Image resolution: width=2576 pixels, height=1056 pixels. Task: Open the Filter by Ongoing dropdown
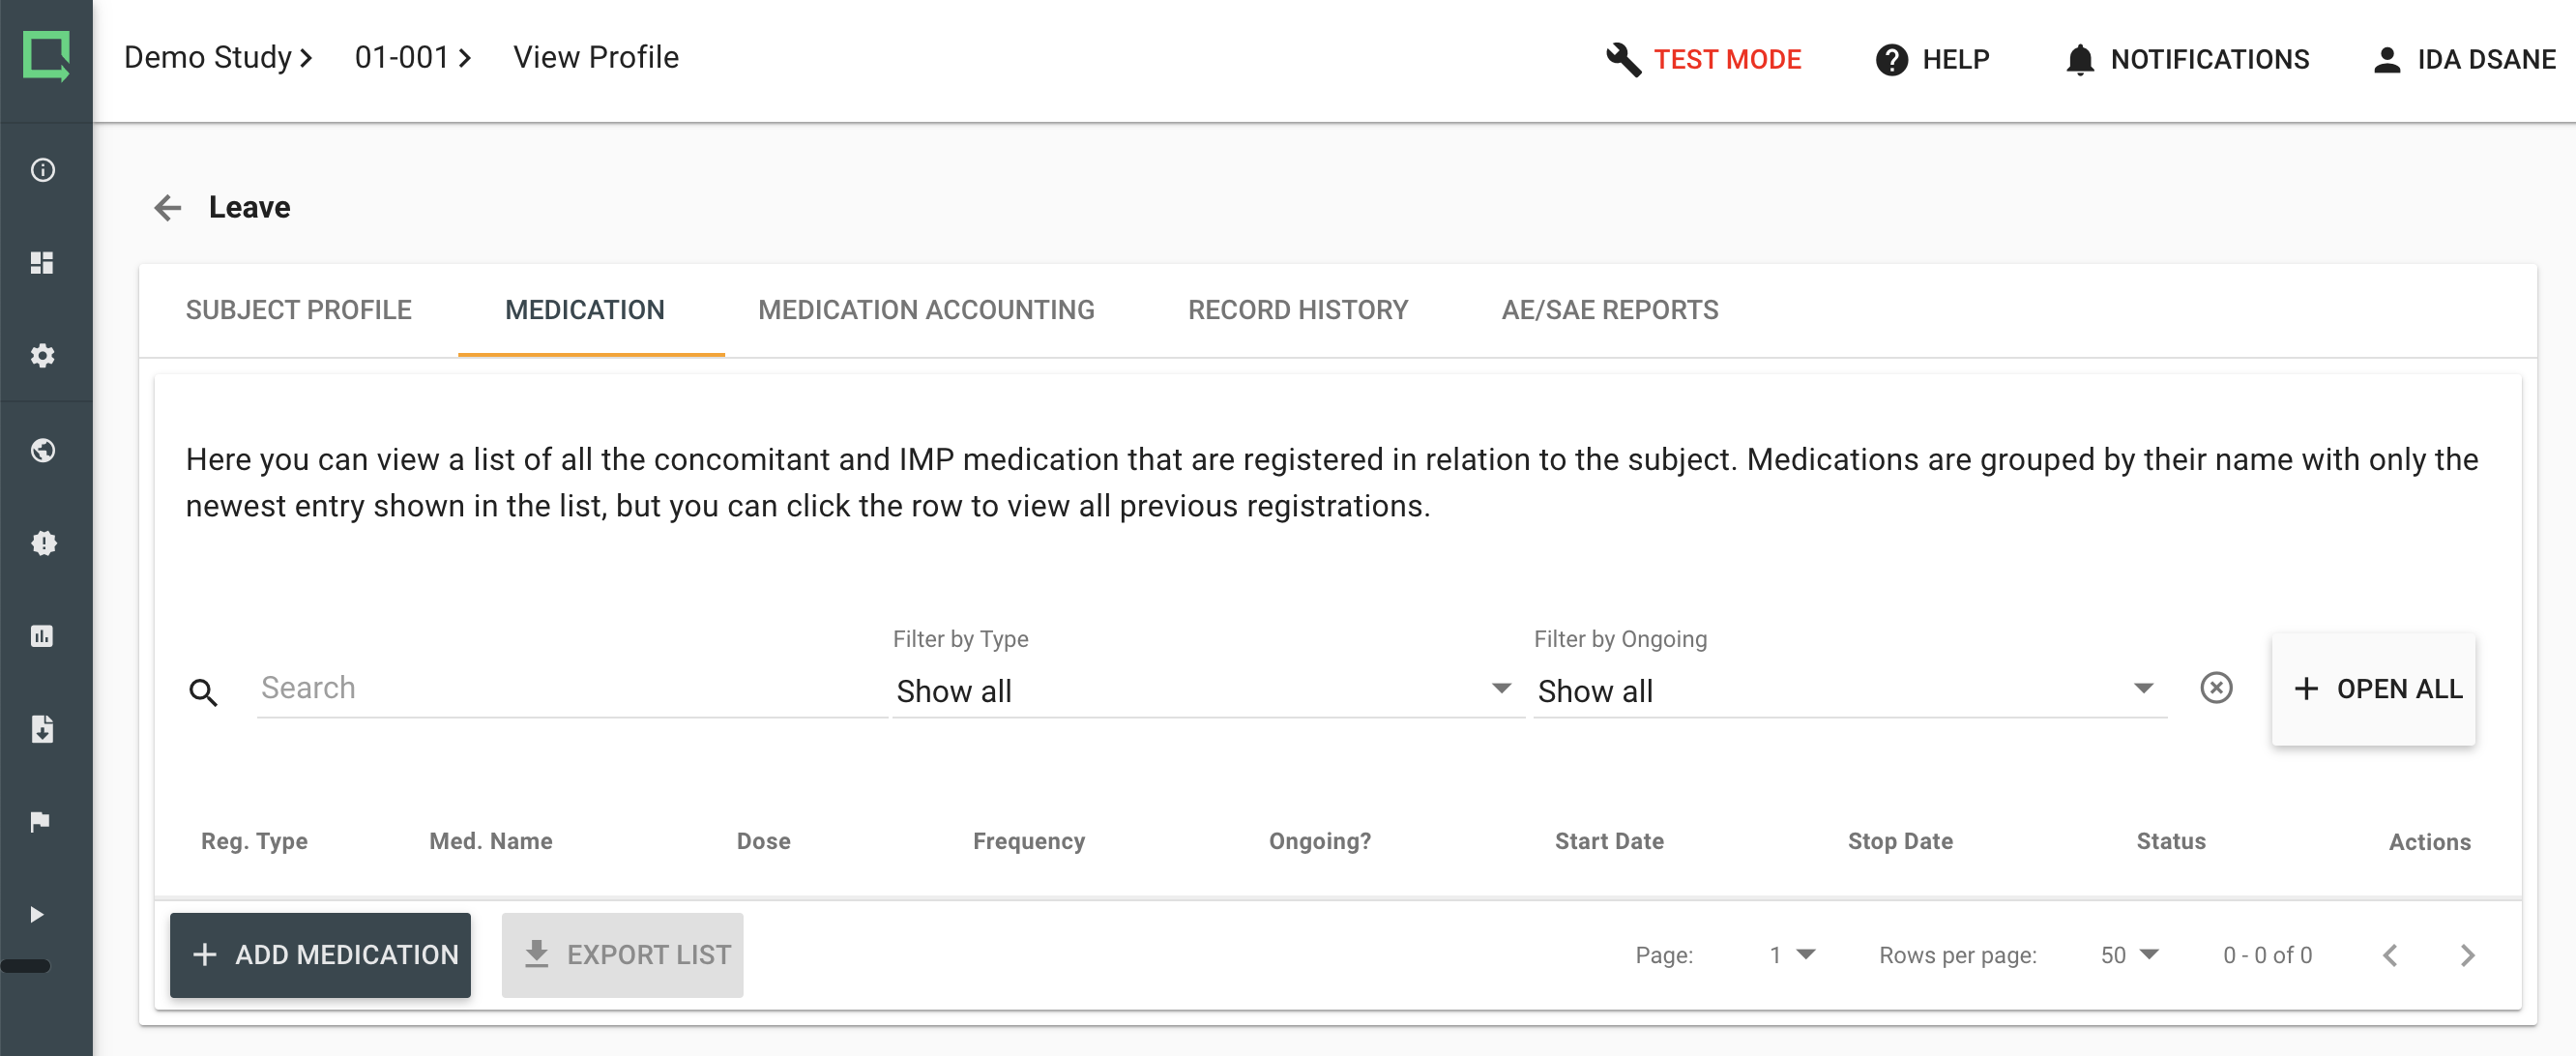[x=1848, y=690]
